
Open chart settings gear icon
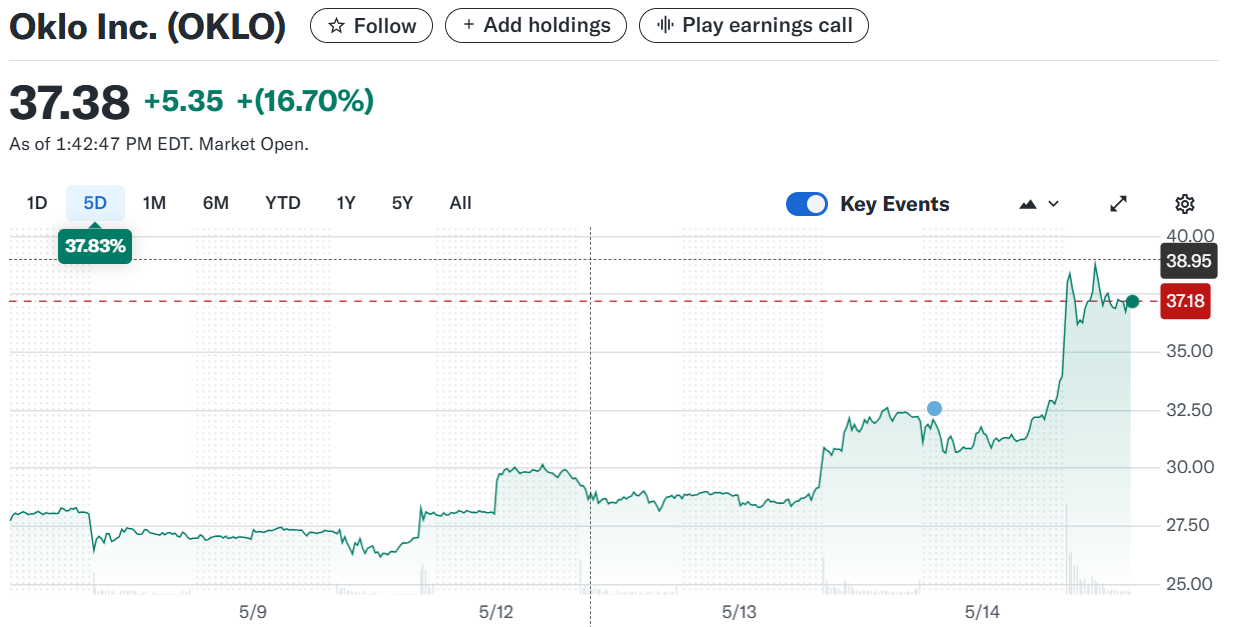(x=1185, y=204)
